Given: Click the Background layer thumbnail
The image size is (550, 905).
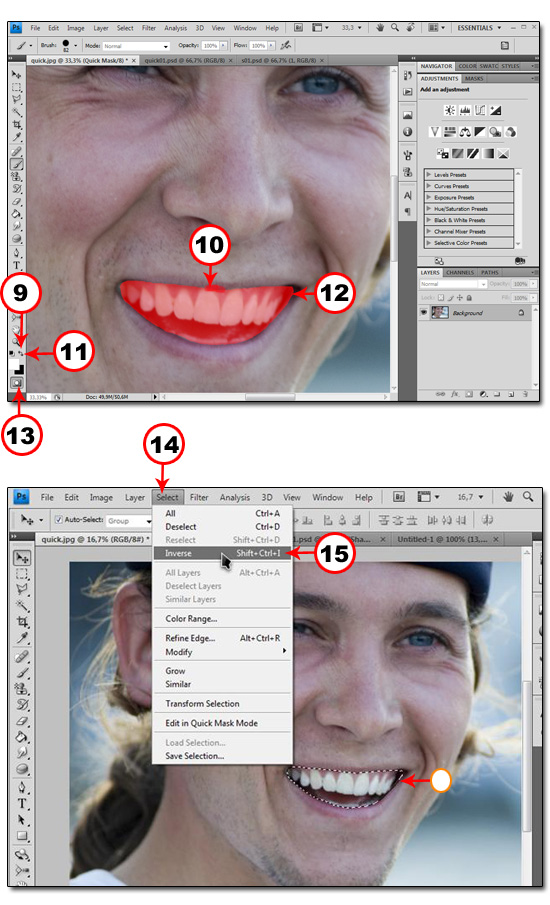Looking at the screenshot, I should (440, 312).
